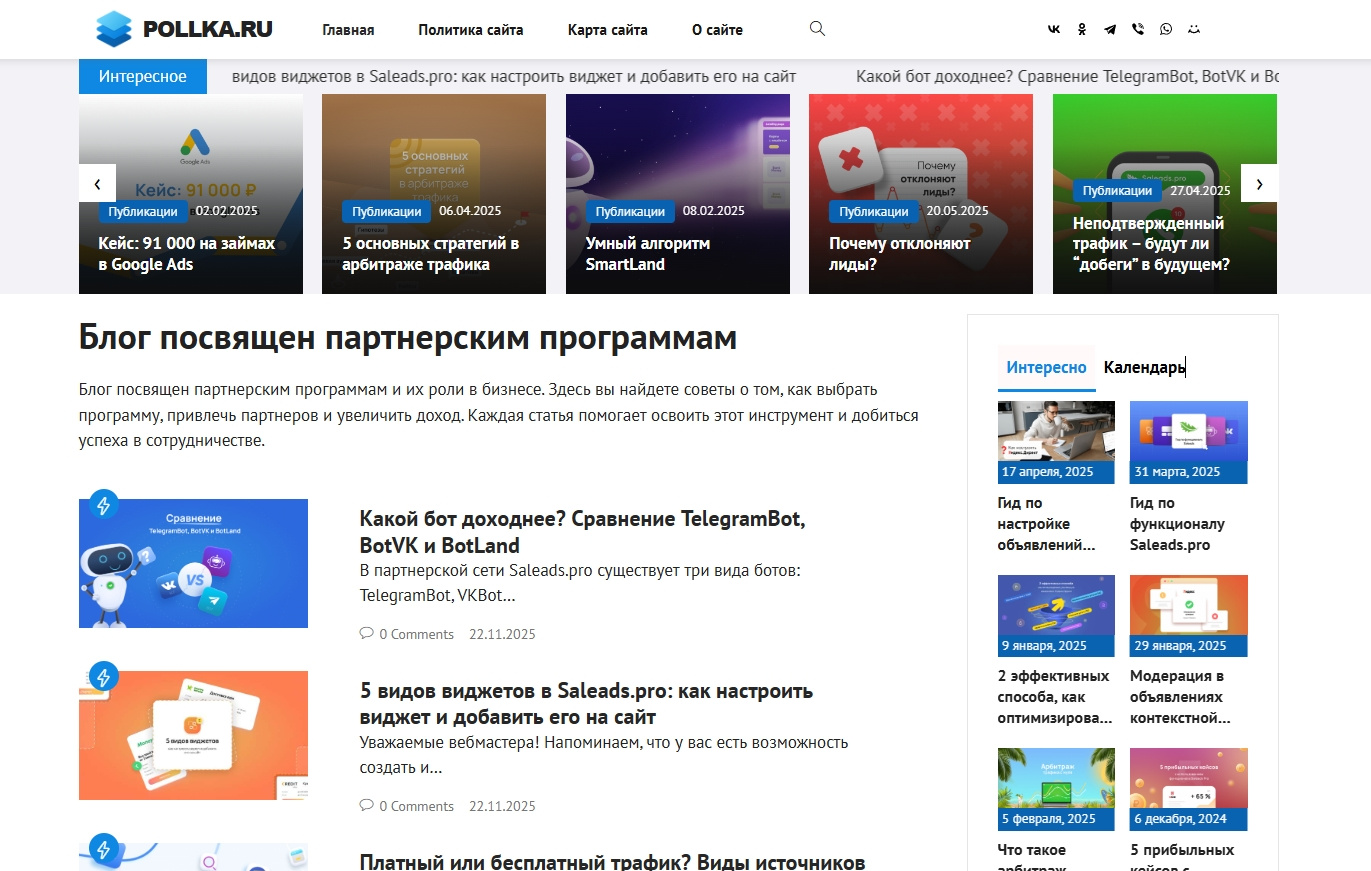Open sidebar post Гид по настройке объявлений
This screenshot has width=1371, height=871.
click(x=1047, y=524)
